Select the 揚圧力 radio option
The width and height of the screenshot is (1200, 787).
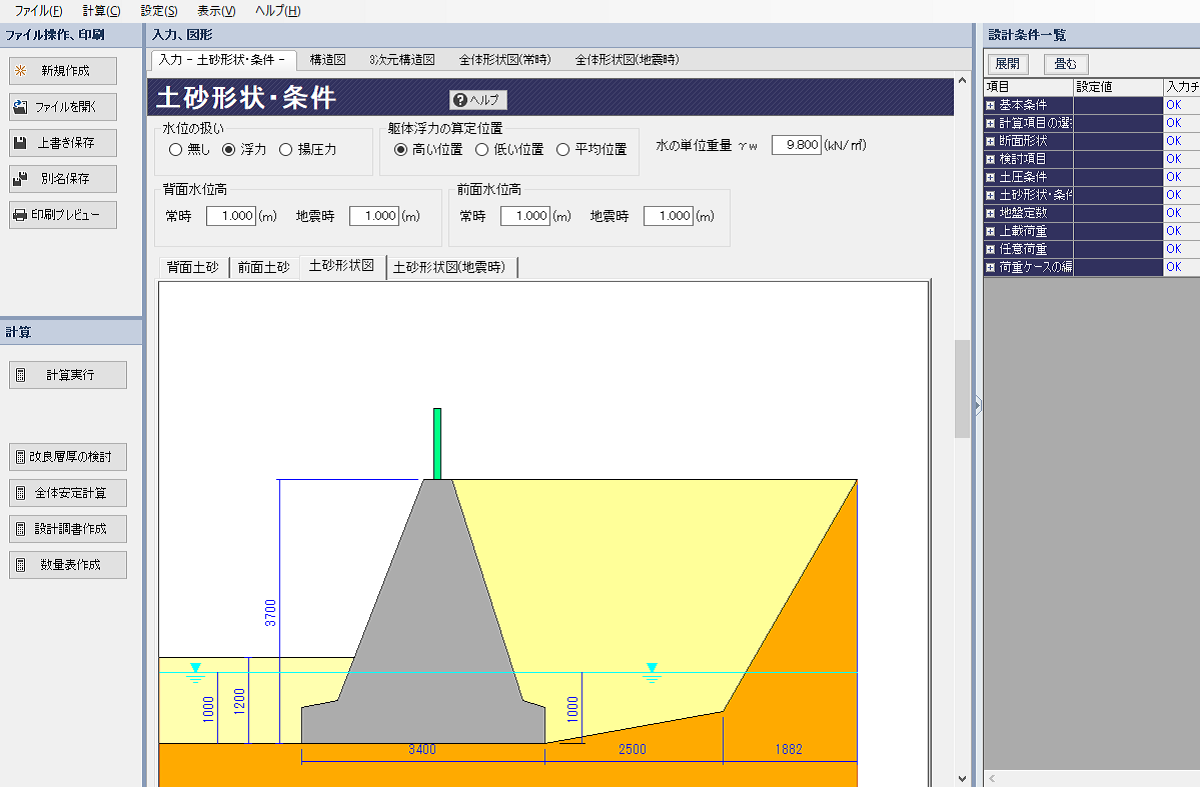pos(286,150)
